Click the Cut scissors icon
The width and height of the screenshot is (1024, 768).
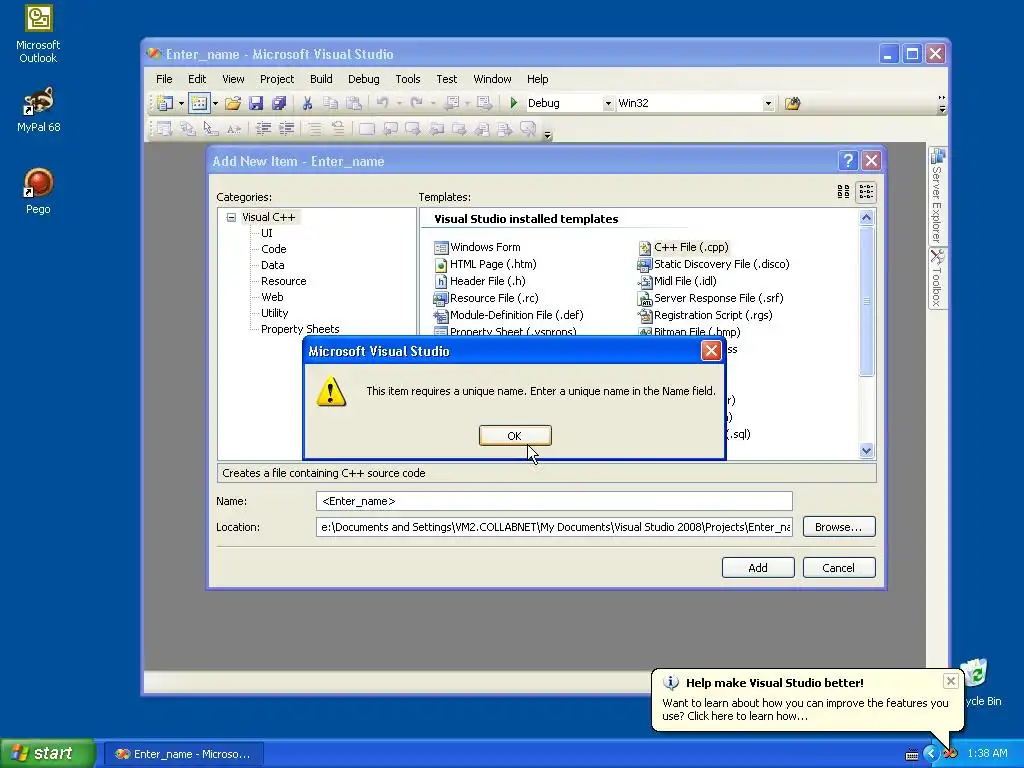307,103
